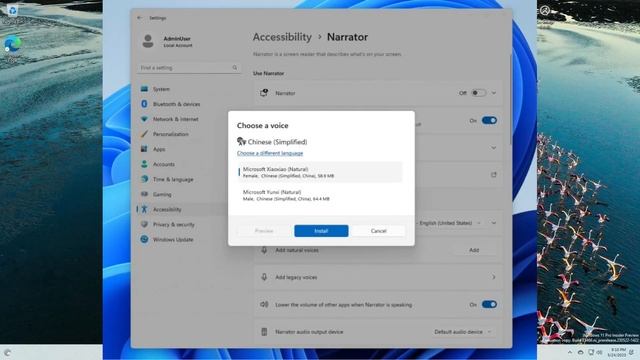
Task: Click the System monitor icon in sidebar
Action: coord(144,89)
